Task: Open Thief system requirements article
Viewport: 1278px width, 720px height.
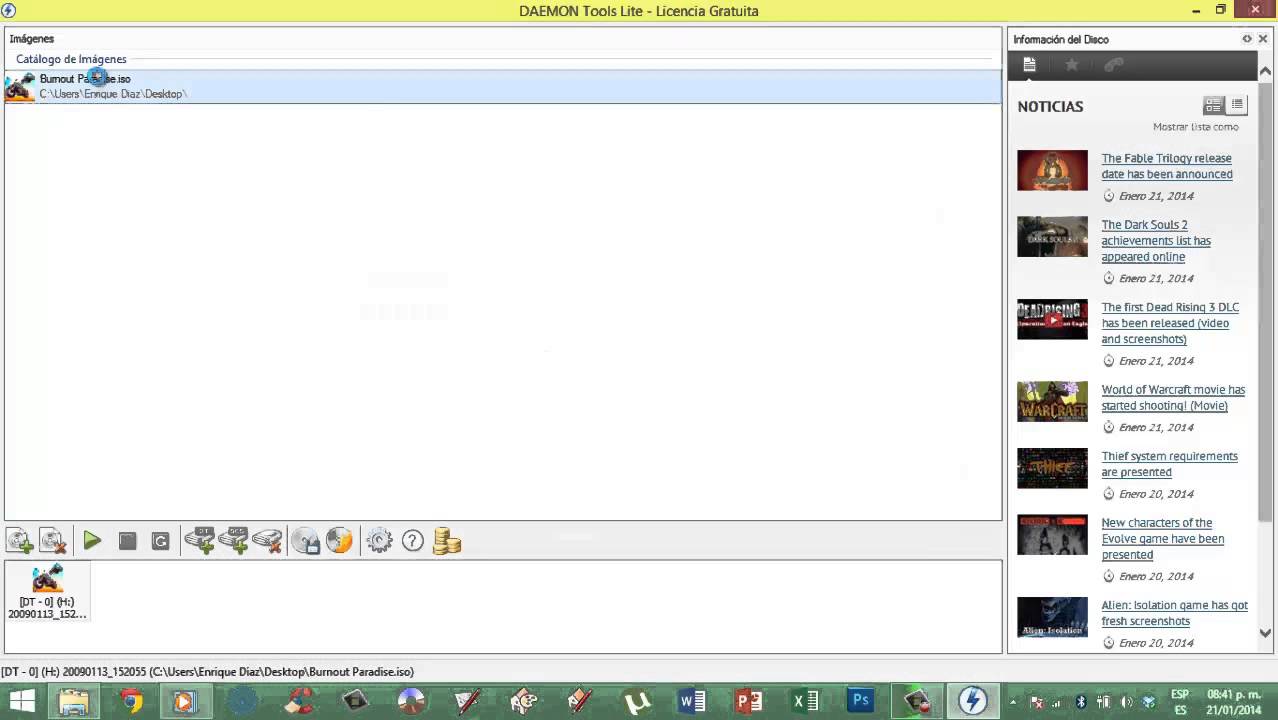Action: point(1169,464)
